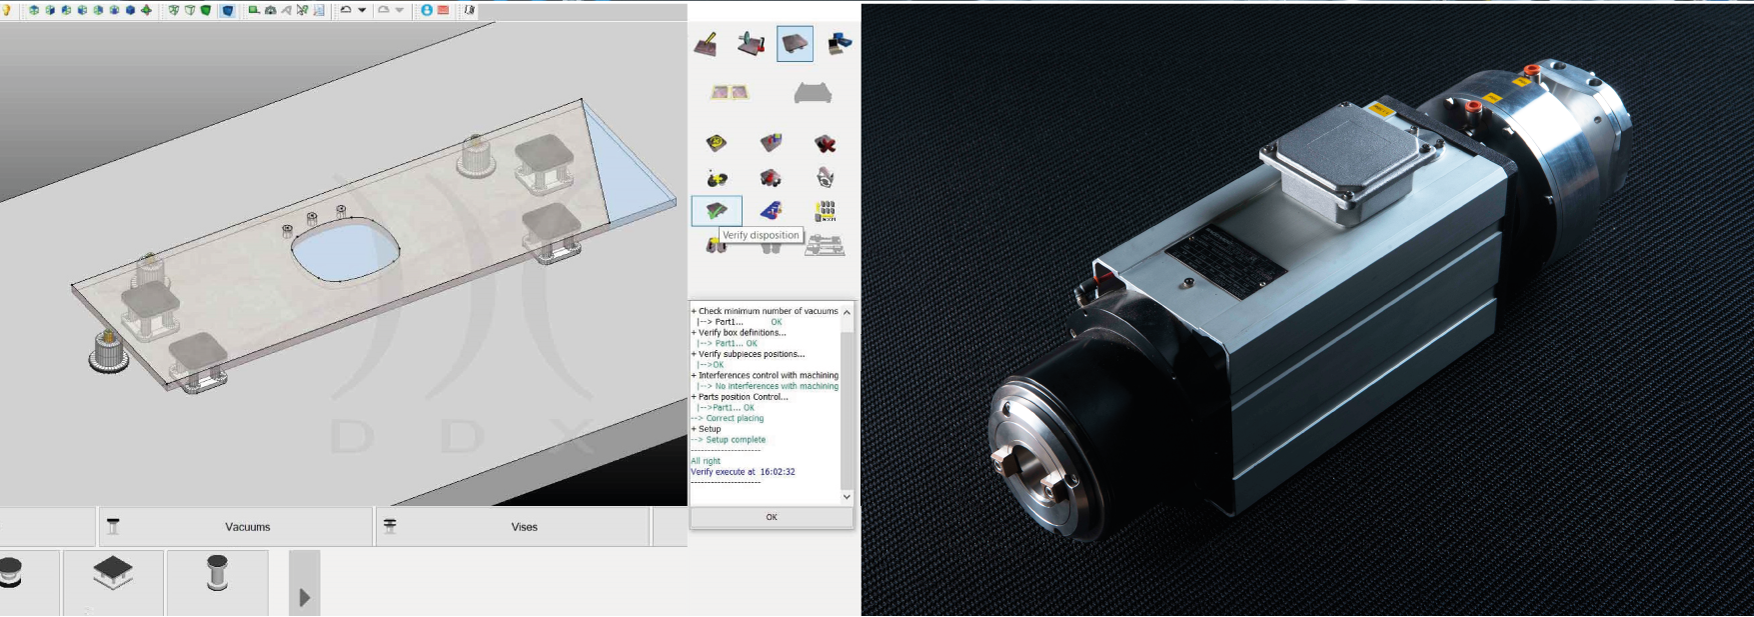Click the red X delete disposition icon
This screenshot has height=617, width=1754.
[824, 144]
